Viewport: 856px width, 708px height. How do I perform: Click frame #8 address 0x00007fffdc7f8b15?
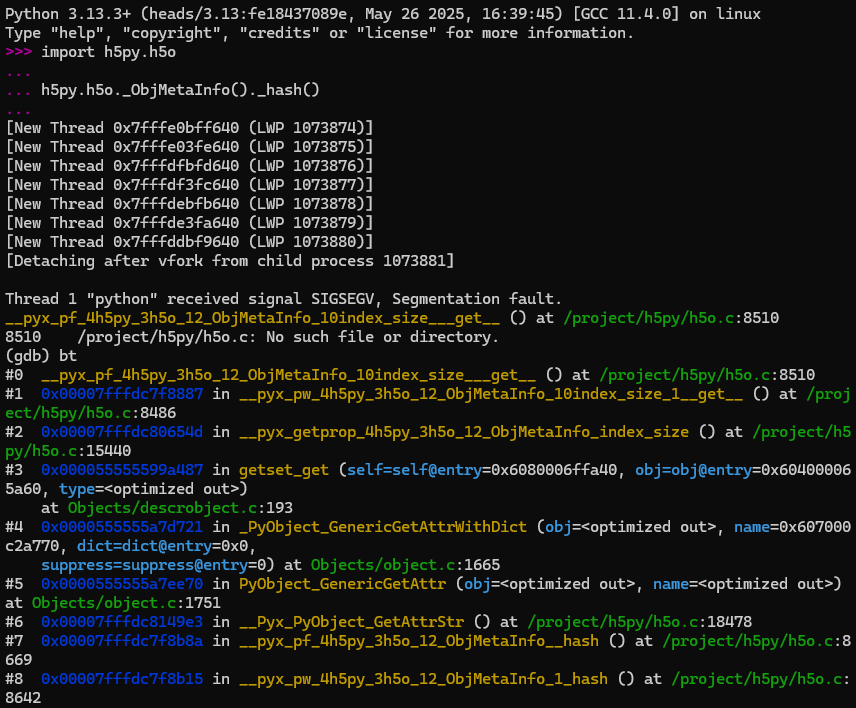[122, 679]
